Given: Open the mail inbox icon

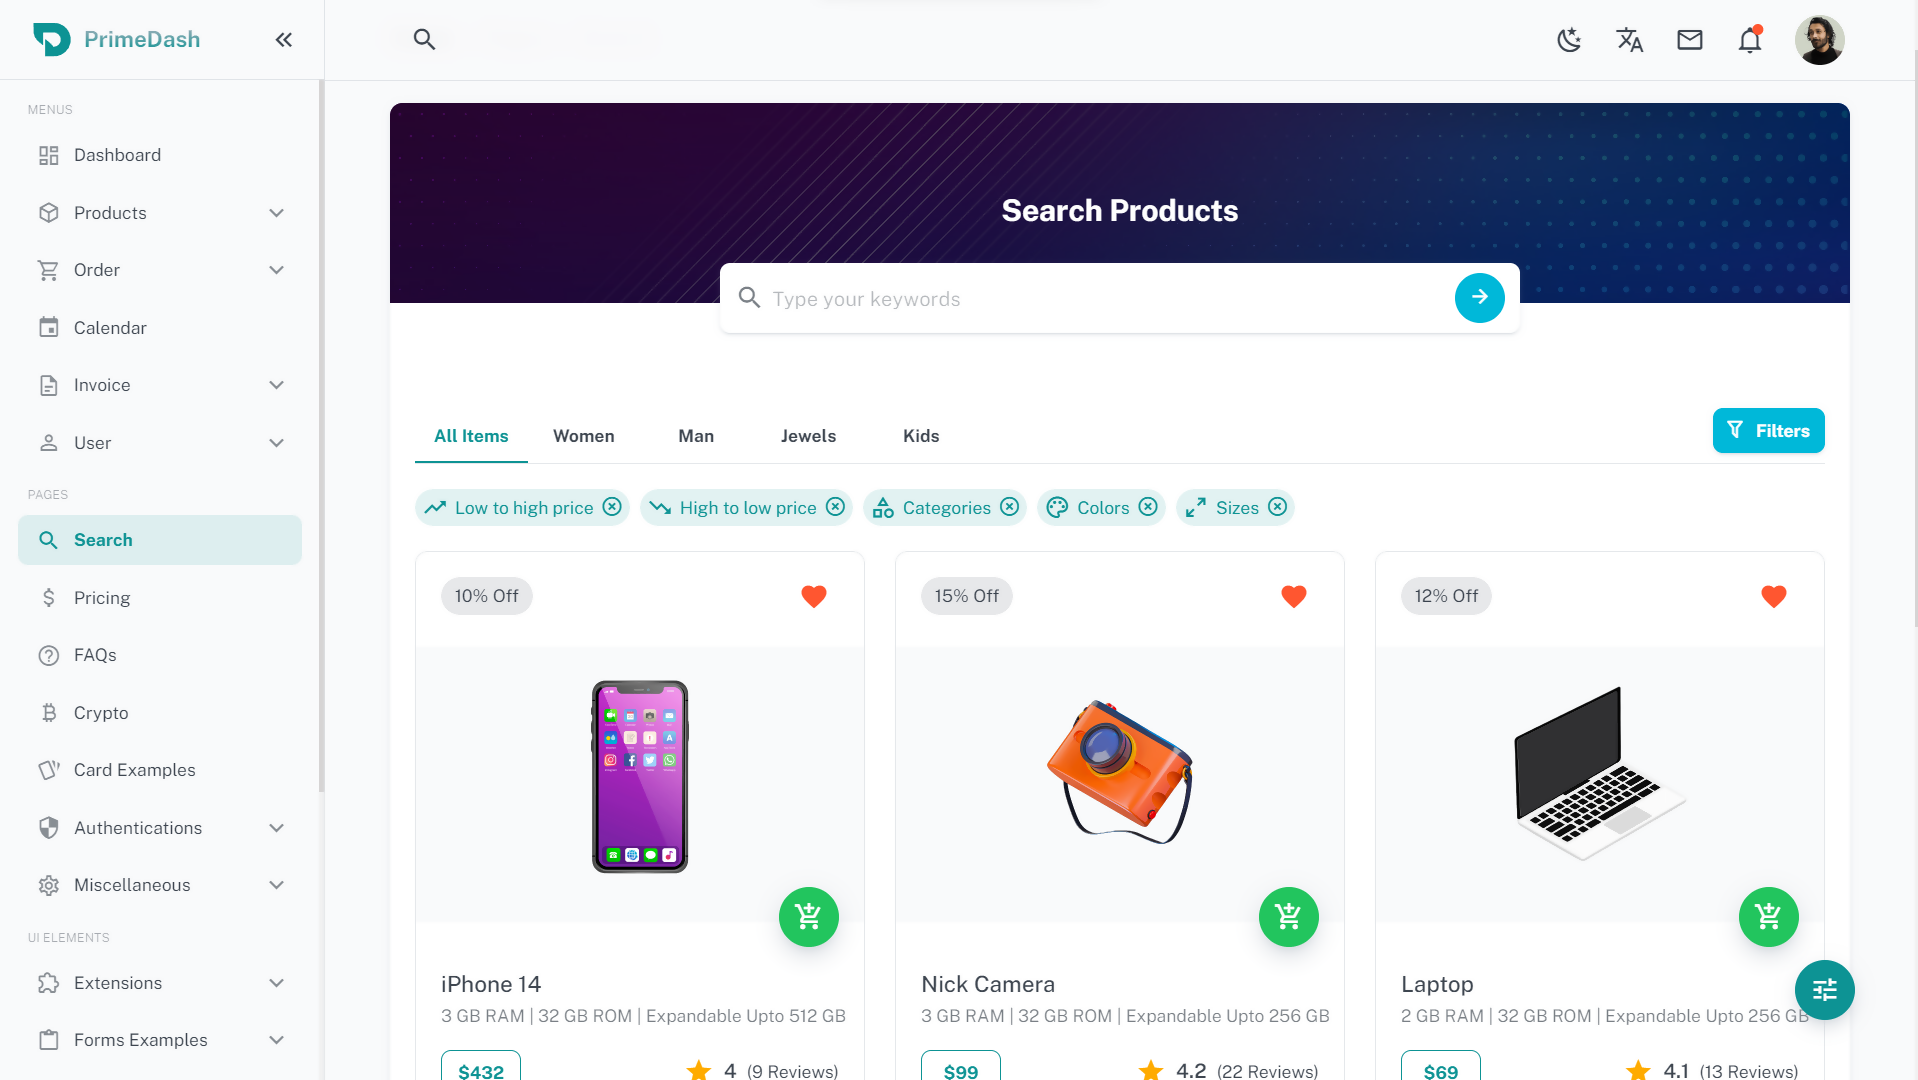Looking at the screenshot, I should [1689, 40].
